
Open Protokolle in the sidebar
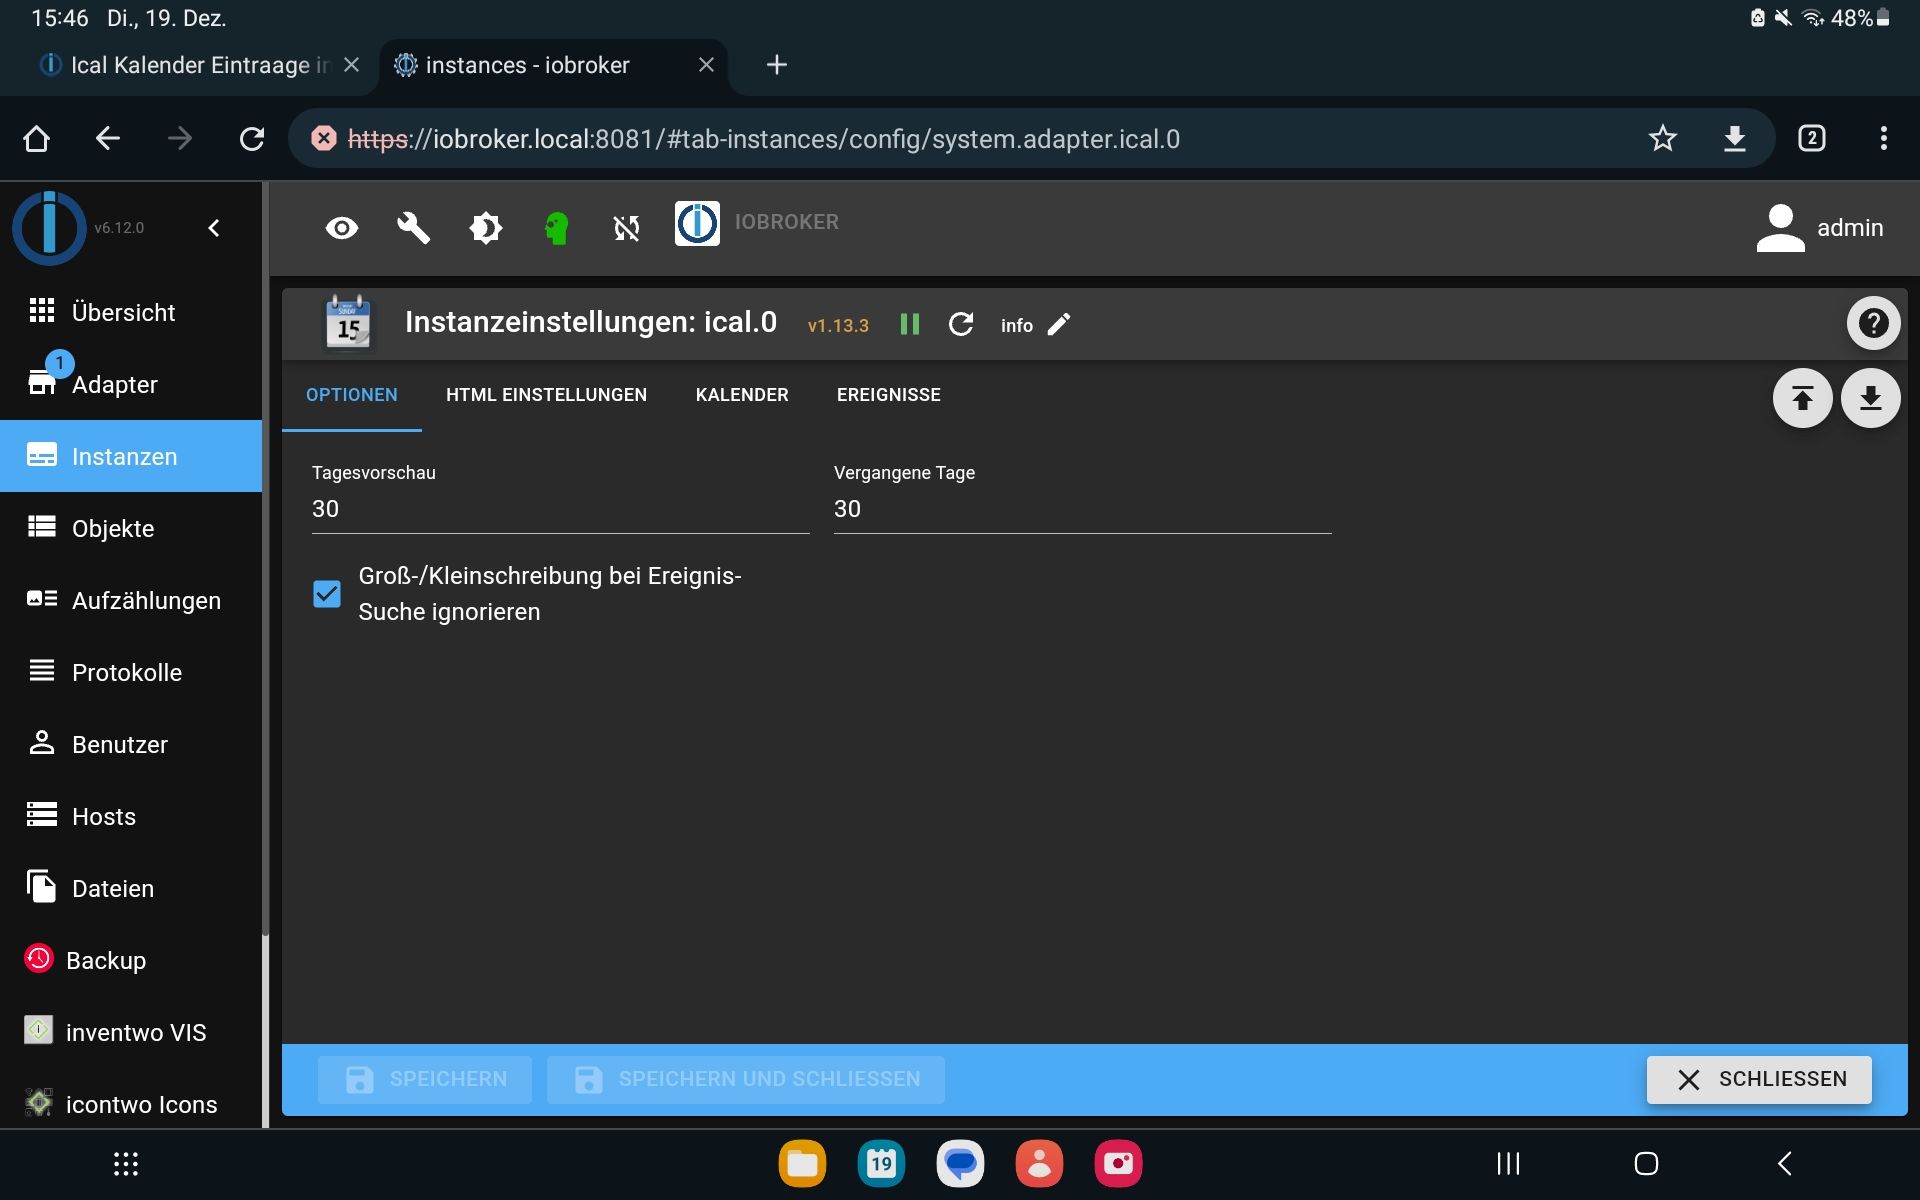coord(126,672)
